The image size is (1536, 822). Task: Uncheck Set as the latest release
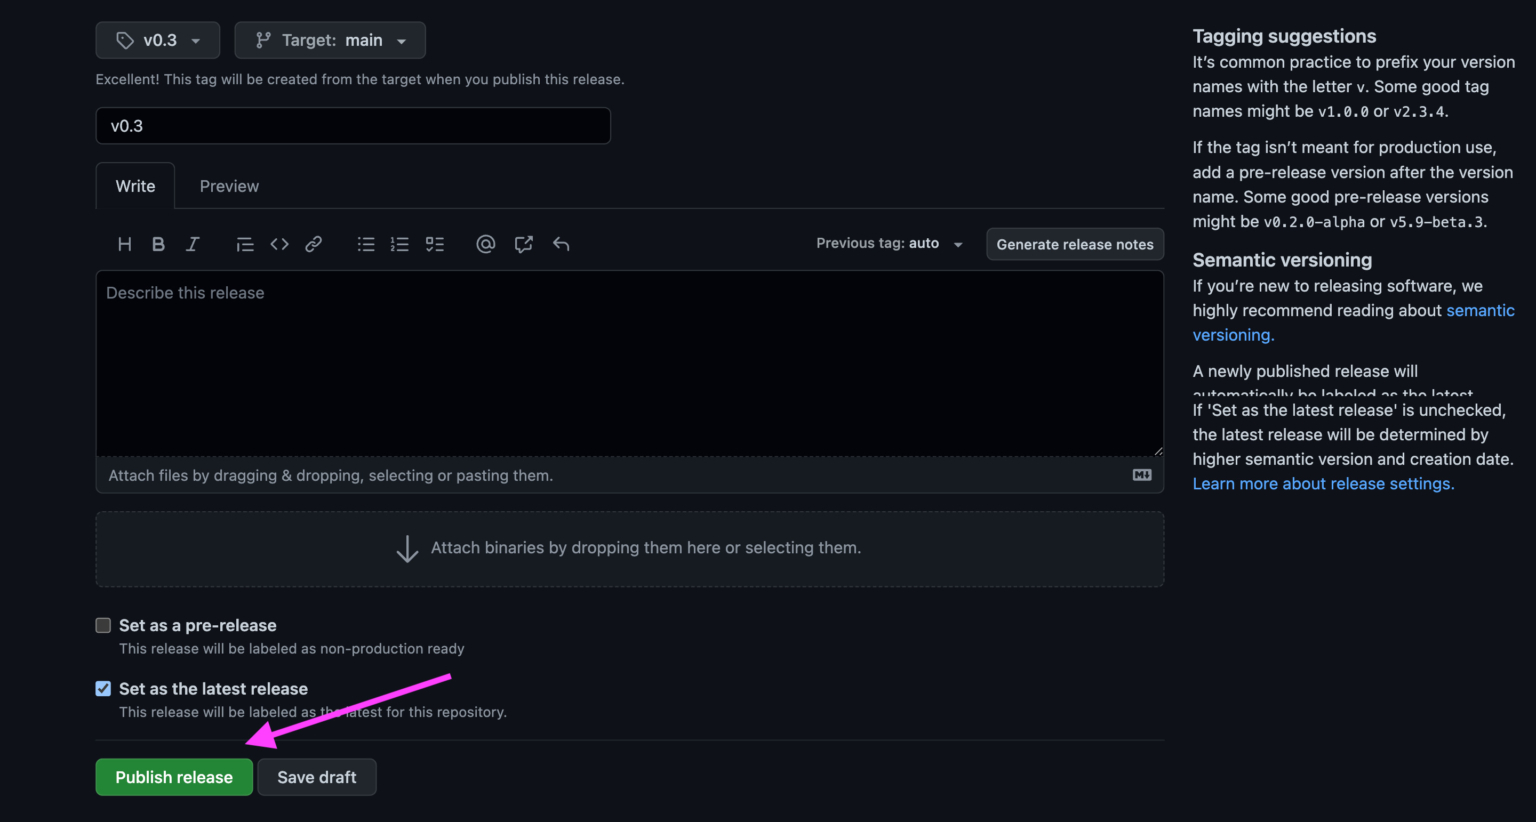tap(103, 688)
